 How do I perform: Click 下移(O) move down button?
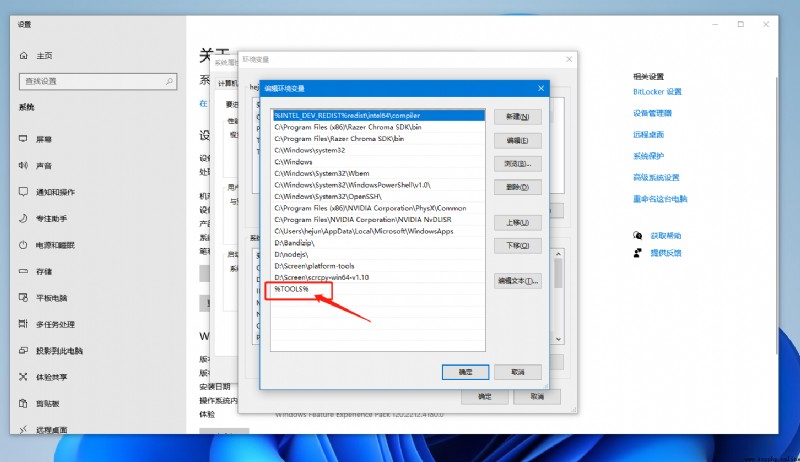pyautogui.click(x=517, y=246)
